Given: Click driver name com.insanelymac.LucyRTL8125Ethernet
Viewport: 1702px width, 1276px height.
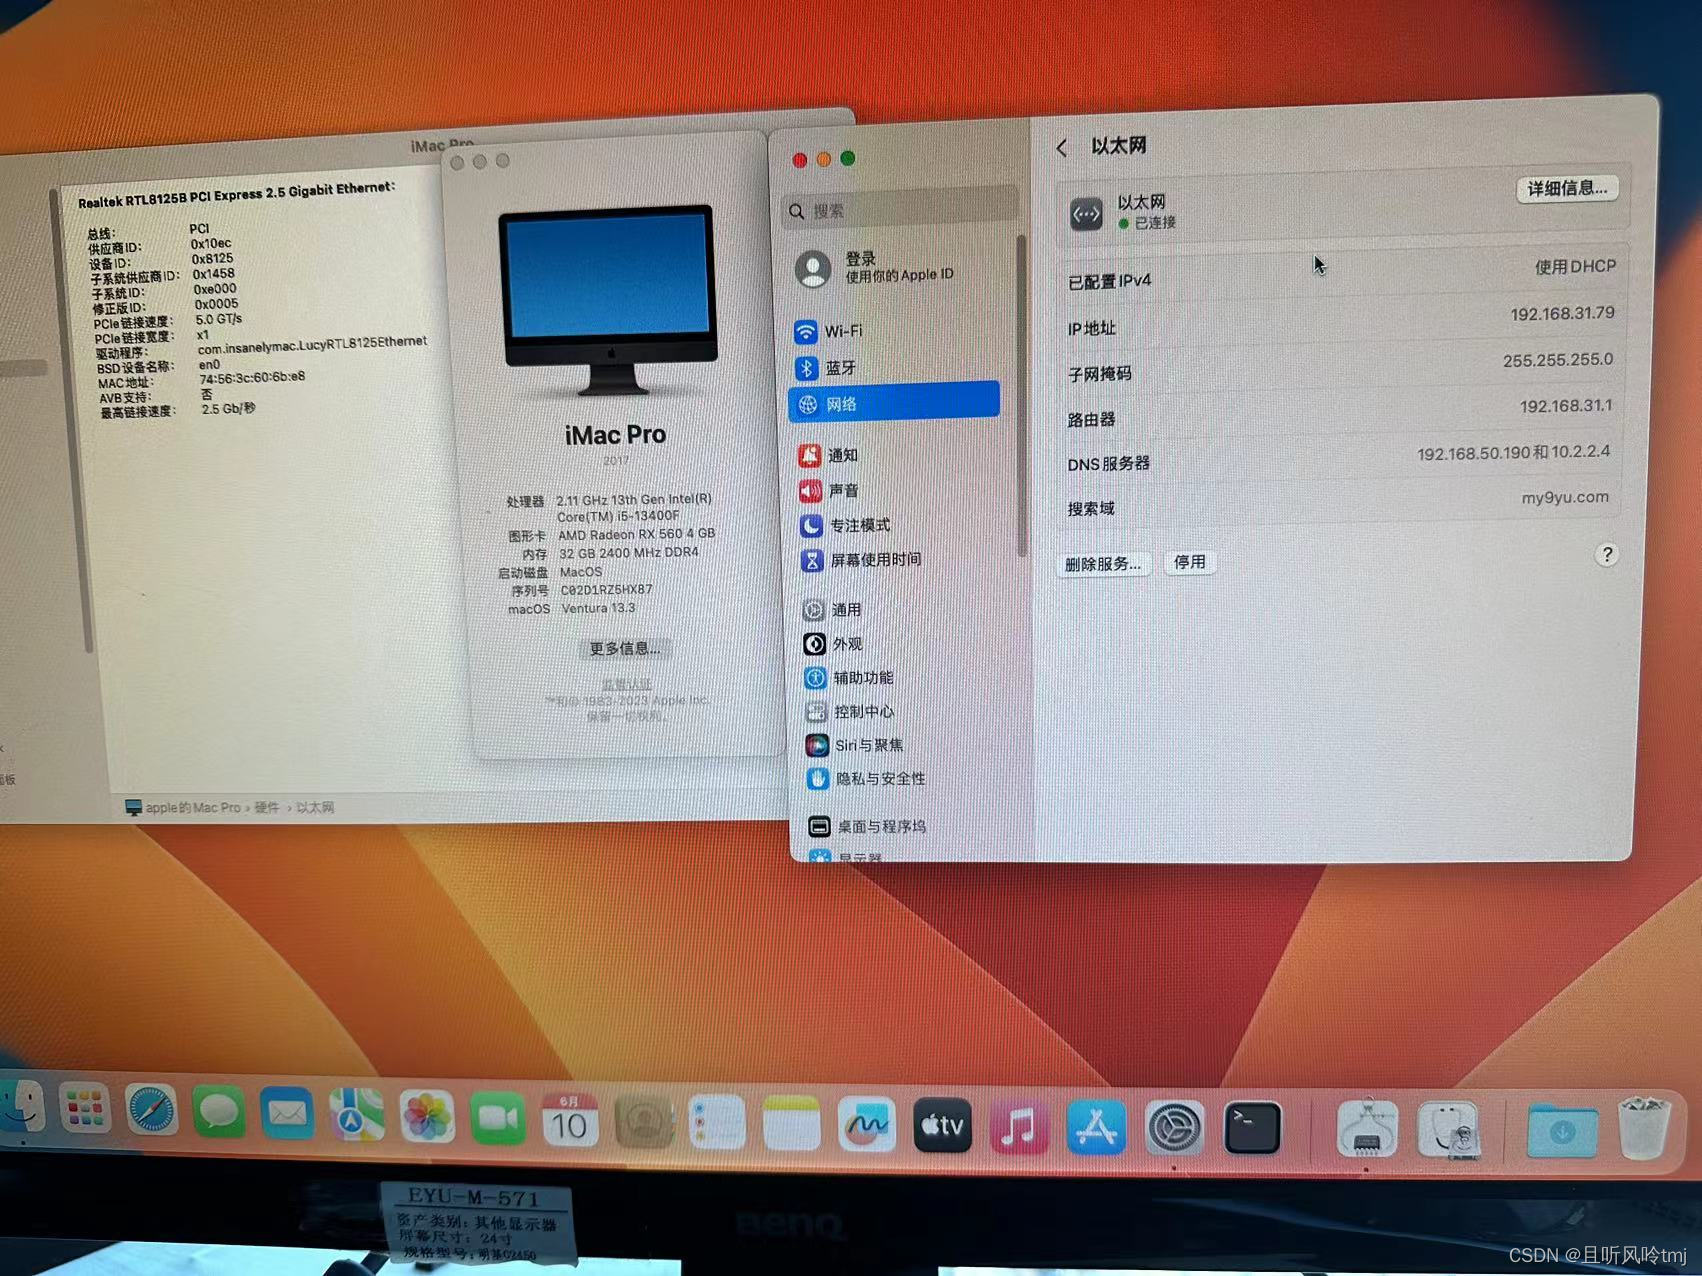Looking at the screenshot, I should 312,346.
